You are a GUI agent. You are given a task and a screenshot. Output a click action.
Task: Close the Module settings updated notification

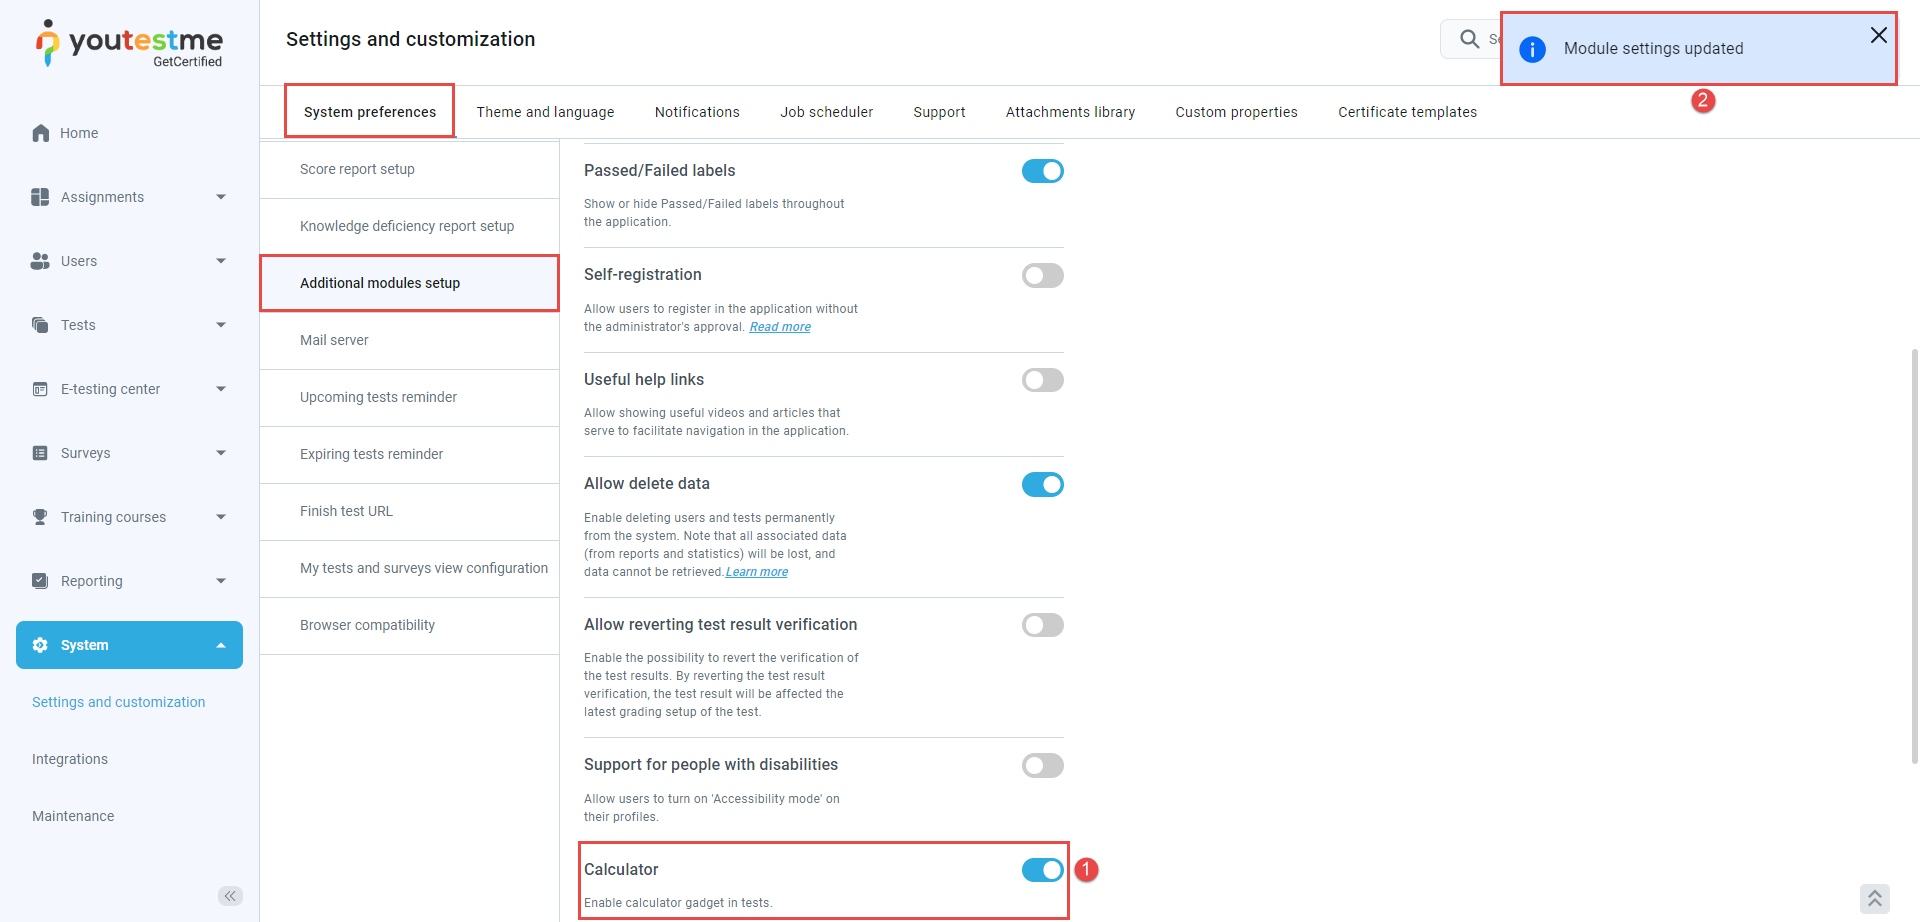(1879, 35)
